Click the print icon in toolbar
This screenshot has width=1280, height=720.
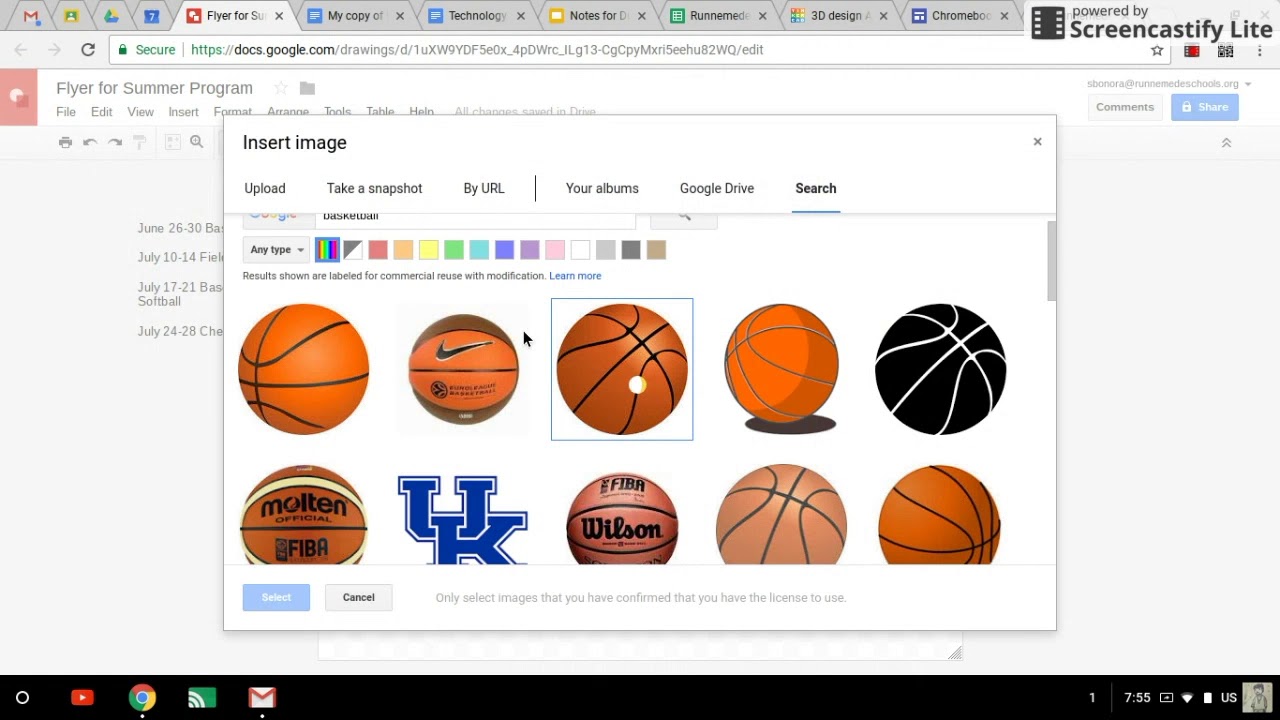65,142
